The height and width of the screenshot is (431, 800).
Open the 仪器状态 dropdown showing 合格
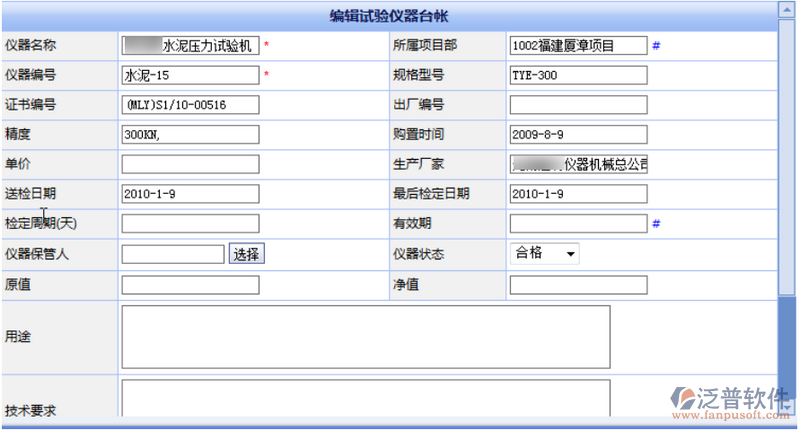tap(545, 254)
